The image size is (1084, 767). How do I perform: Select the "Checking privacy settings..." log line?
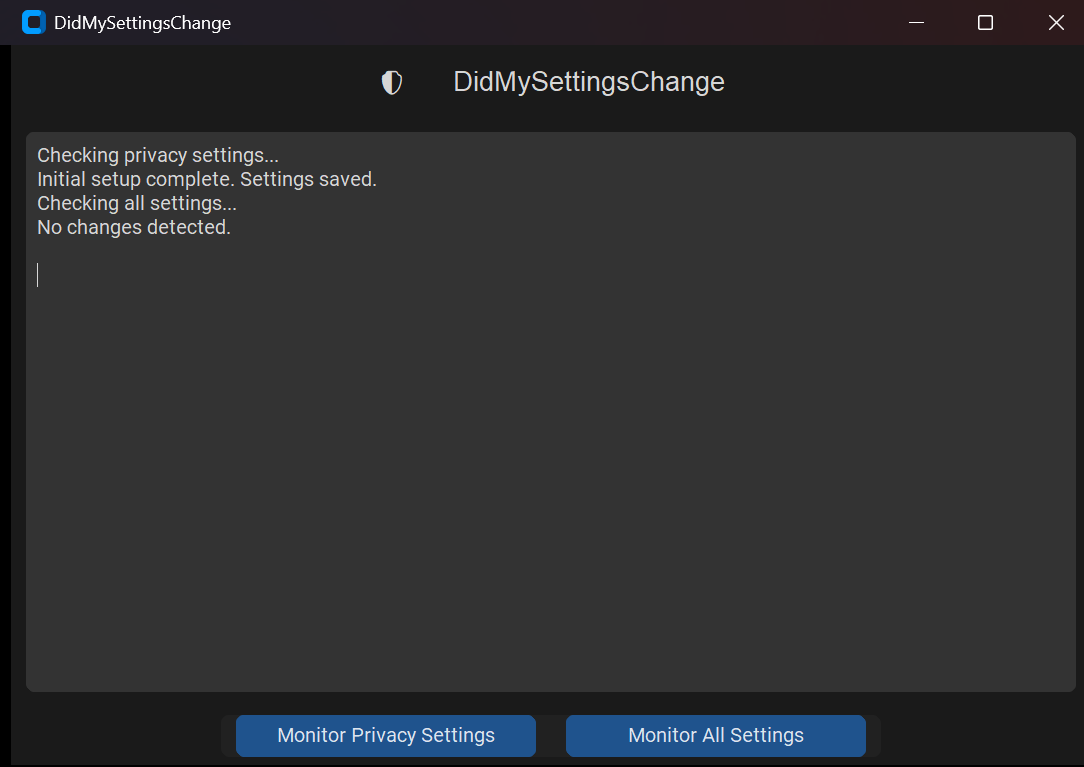157,155
